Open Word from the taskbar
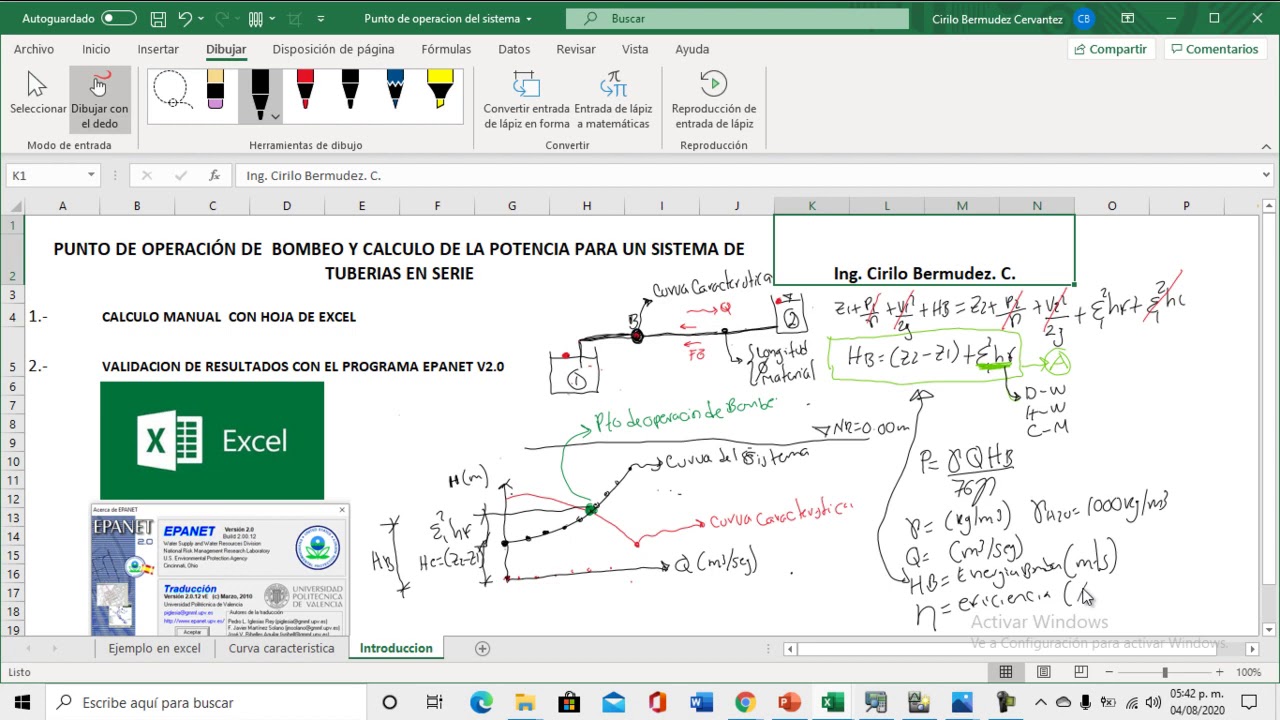 click(701, 702)
